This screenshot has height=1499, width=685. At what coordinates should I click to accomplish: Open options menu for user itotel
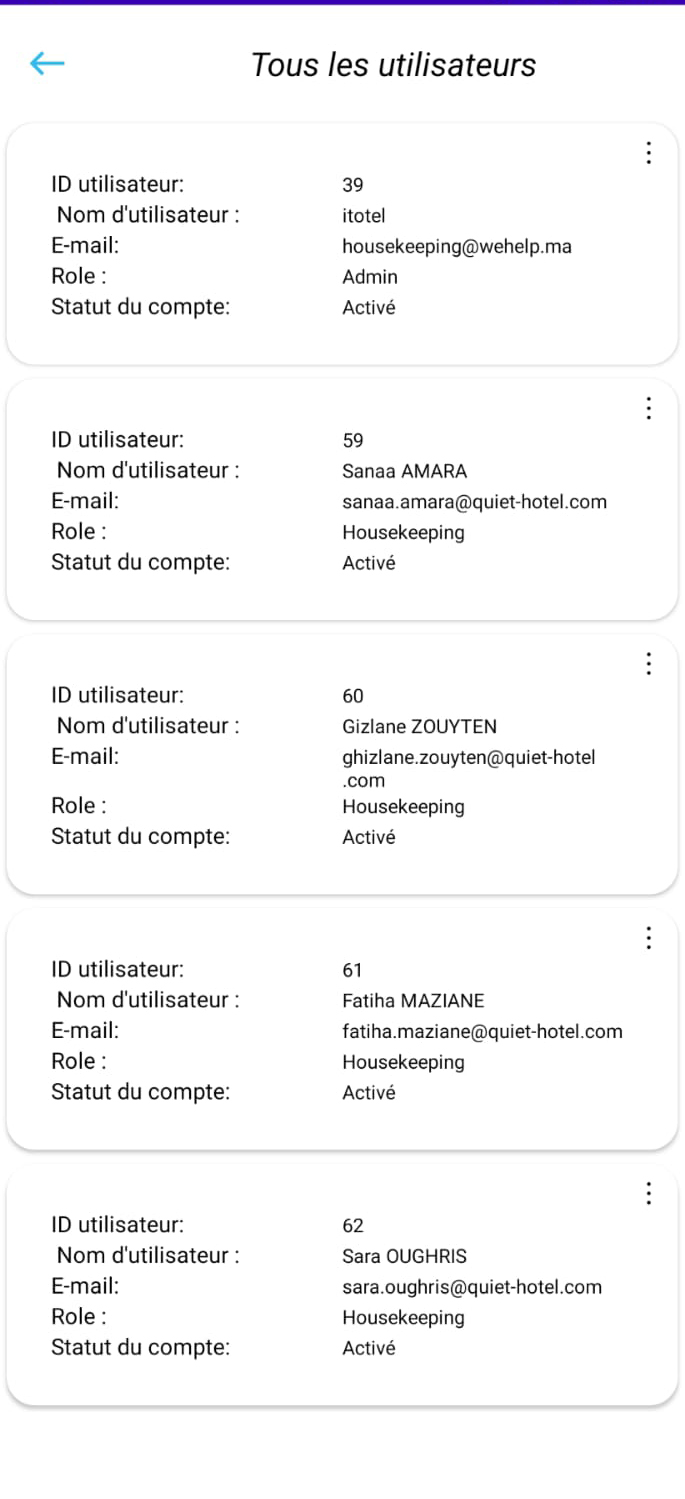[x=649, y=153]
